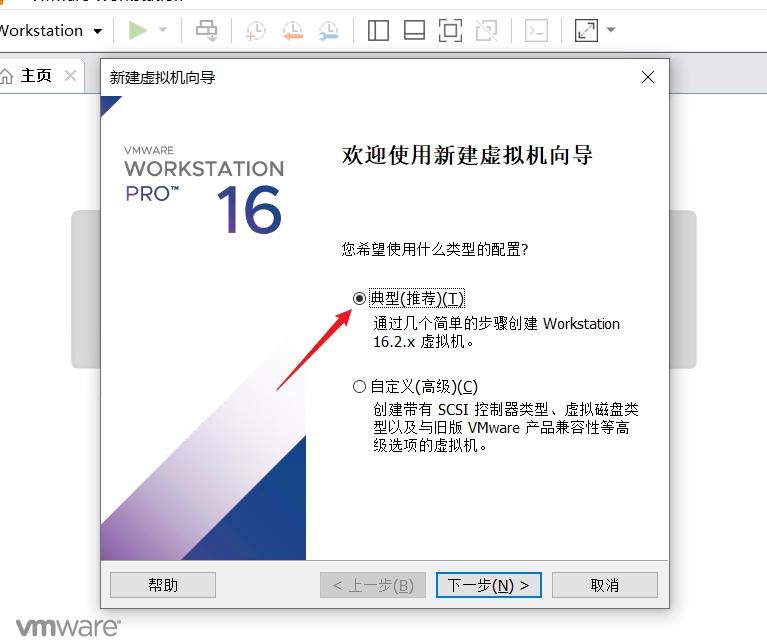
Task: Click the Unity mode icon
Action: 487,30
